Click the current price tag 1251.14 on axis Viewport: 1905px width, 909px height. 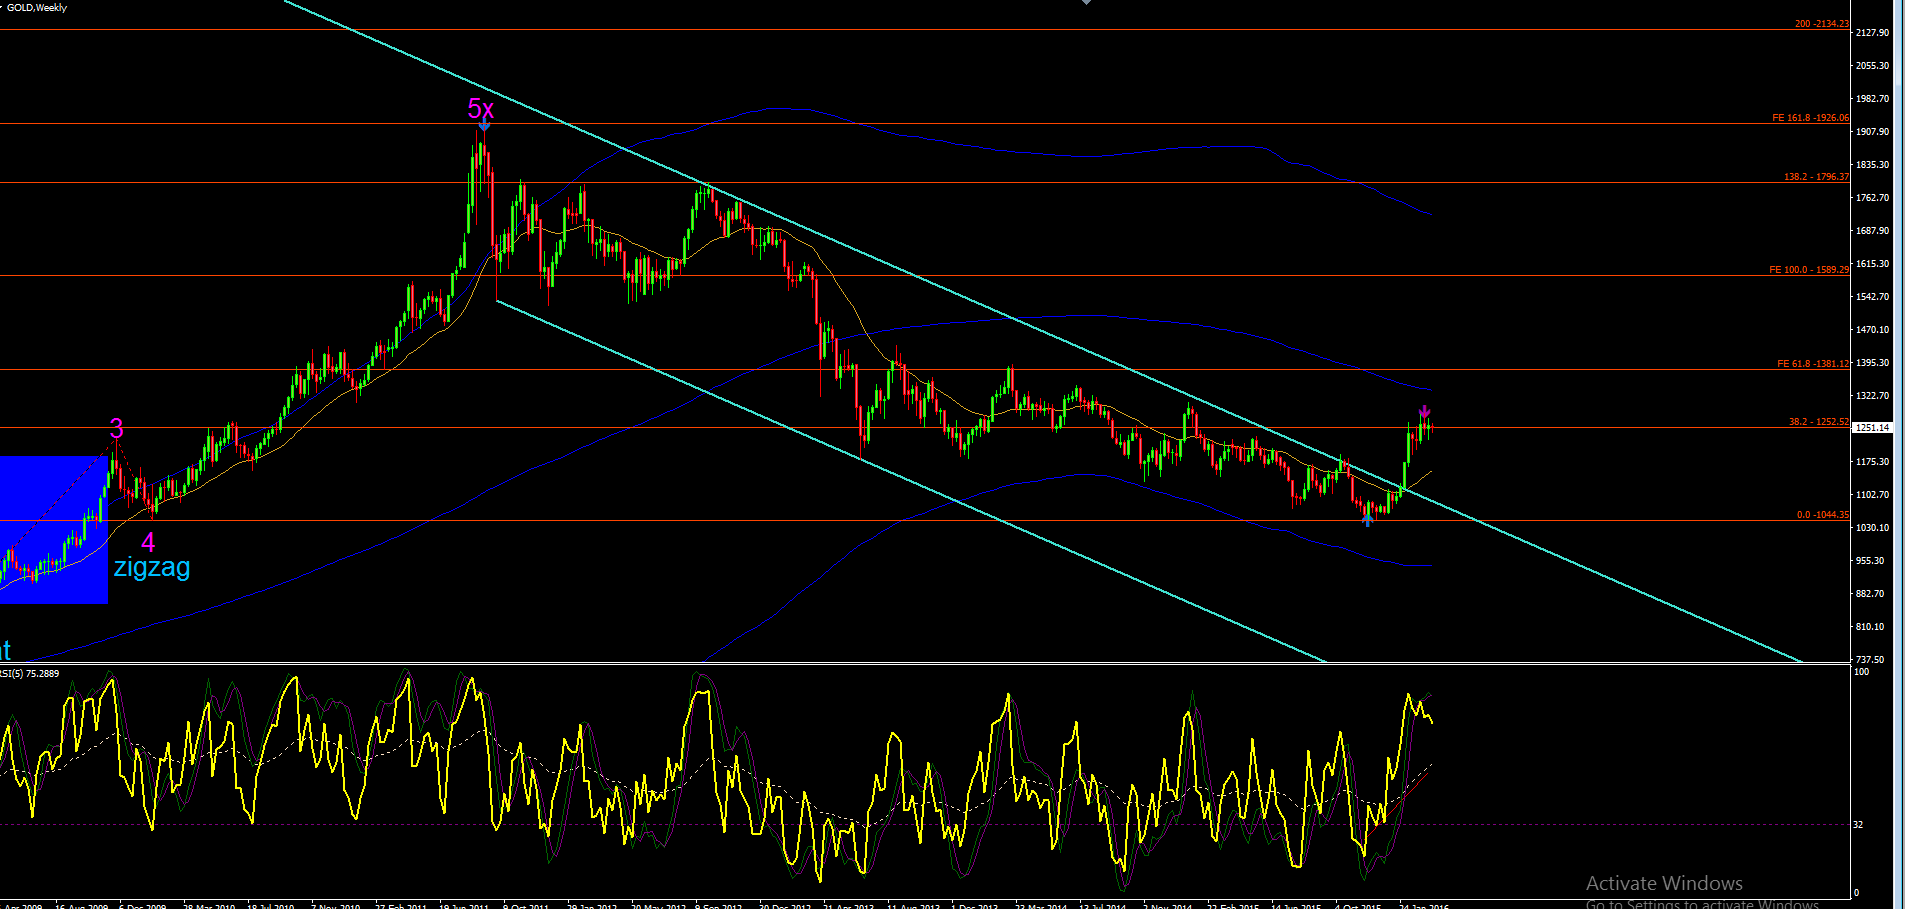(x=1873, y=428)
